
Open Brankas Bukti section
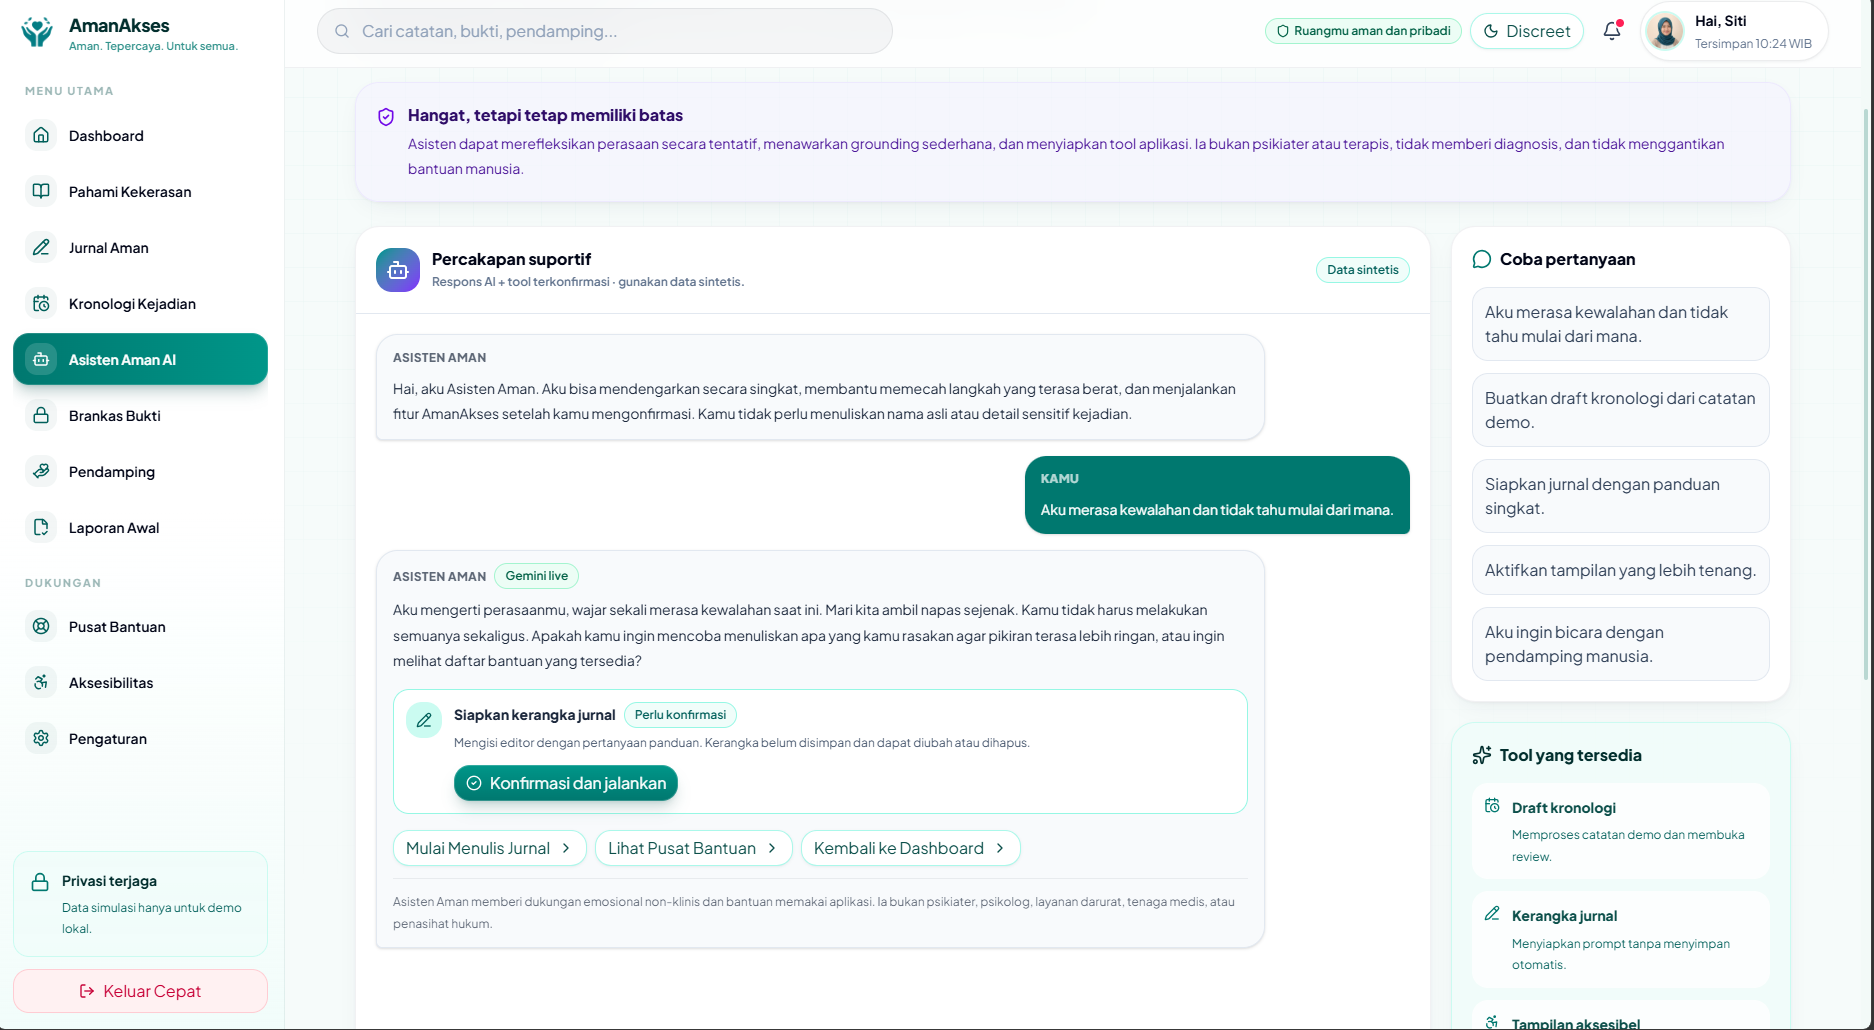pyautogui.click(x=140, y=415)
